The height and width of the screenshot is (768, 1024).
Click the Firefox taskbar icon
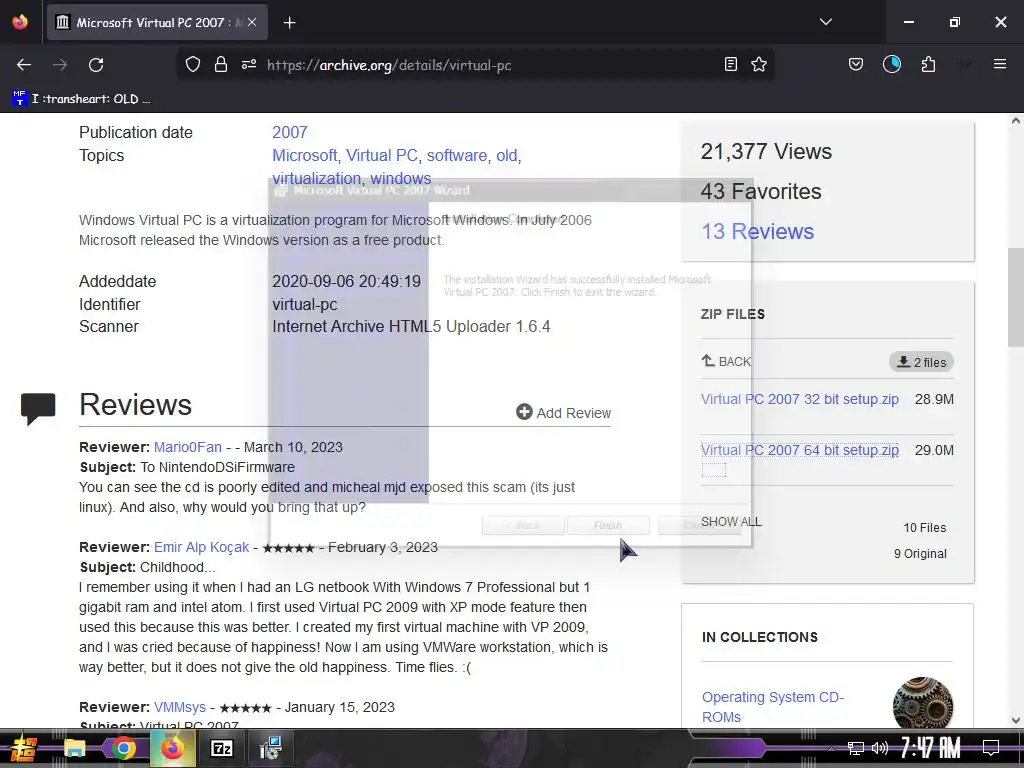tap(173, 748)
